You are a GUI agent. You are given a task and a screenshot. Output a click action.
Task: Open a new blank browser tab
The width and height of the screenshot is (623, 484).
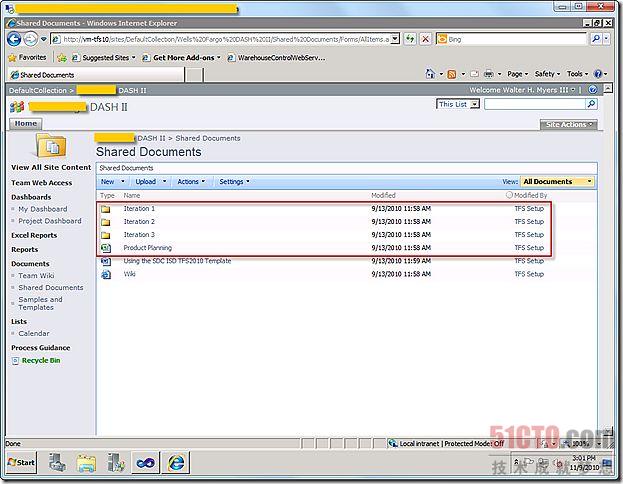point(194,75)
